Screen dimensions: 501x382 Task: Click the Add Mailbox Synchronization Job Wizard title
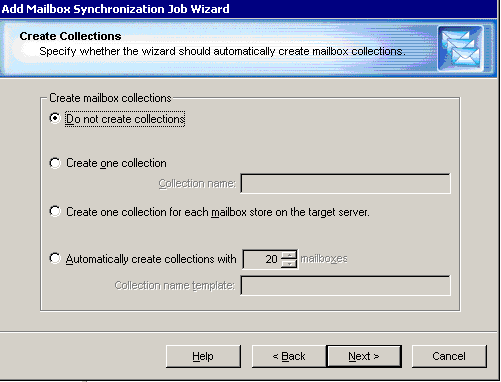pyautogui.click(x=115, y=9)
